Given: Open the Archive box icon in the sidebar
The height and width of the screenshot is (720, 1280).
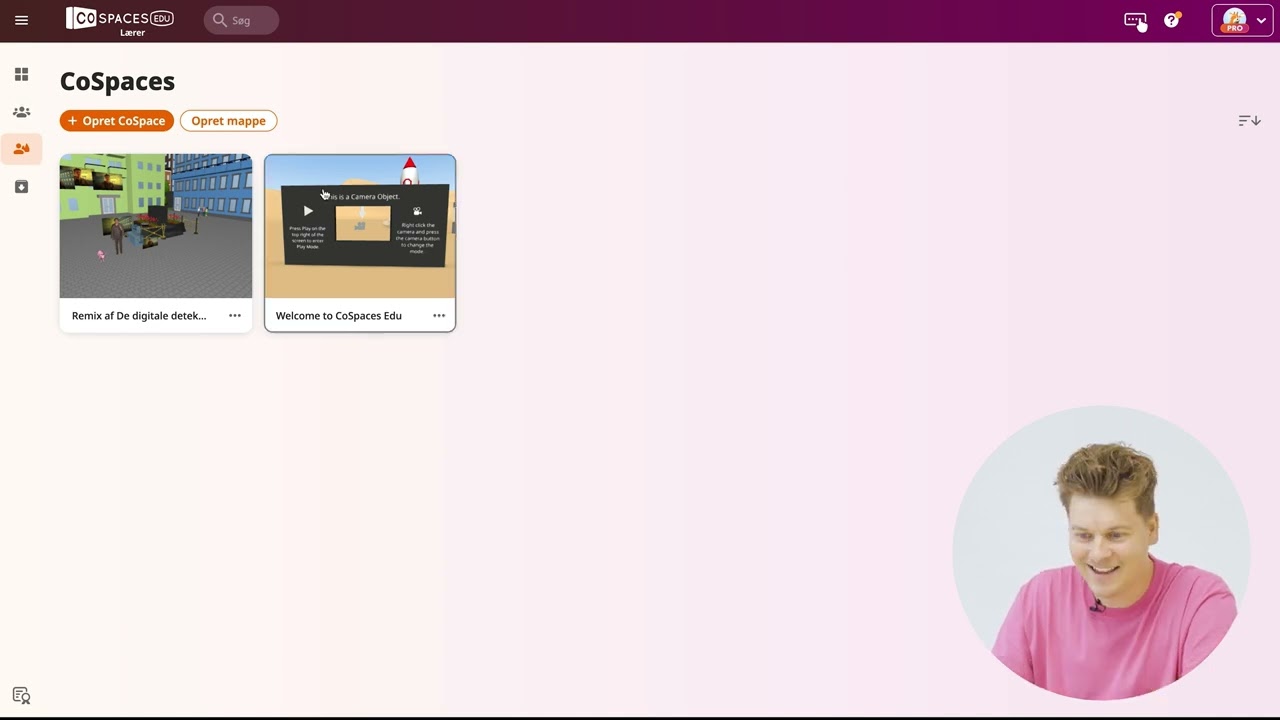Looking at the screenshot, I should pyautogui.click(x=21, y=187).
